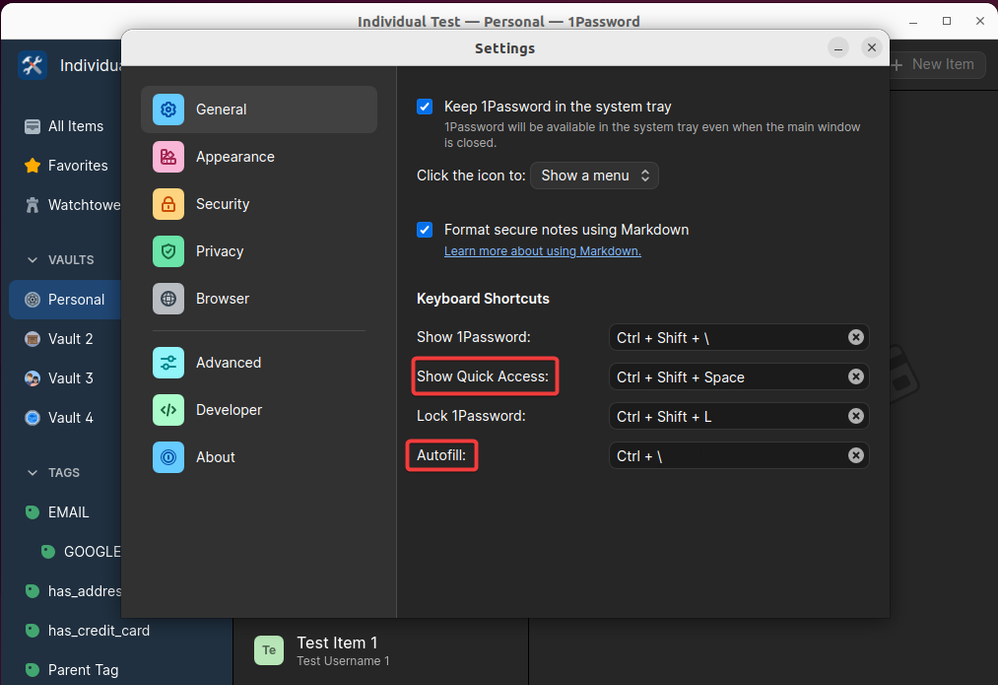Select the All Items label in sidebar

point(76,127)
